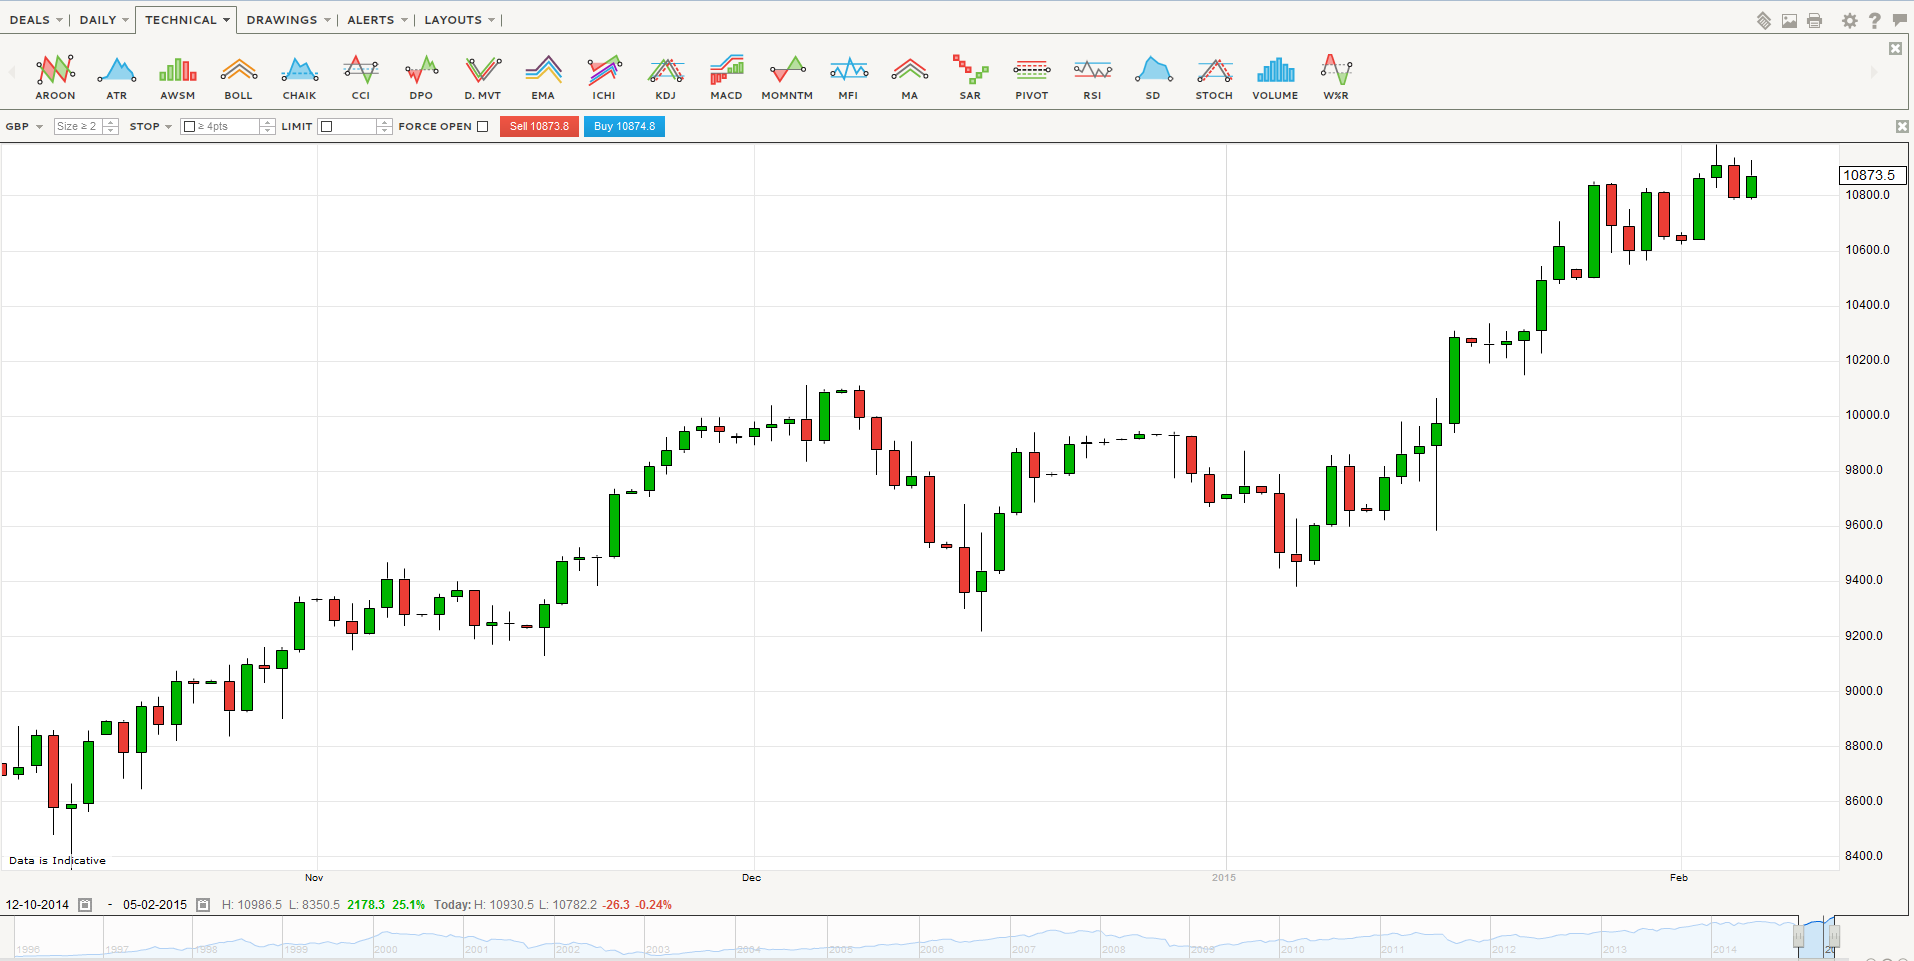Click the print chart icon
Screen dimensions: 1914x961
pyautogui.click(x=1815, y=21)
